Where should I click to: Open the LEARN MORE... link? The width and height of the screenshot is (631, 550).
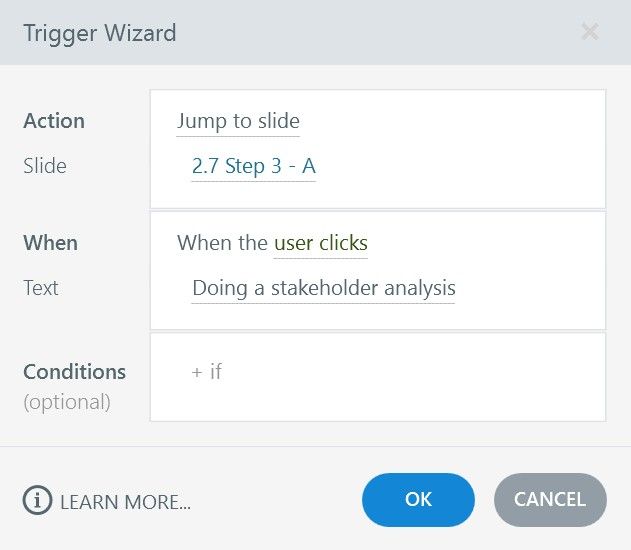pos(125,501)
